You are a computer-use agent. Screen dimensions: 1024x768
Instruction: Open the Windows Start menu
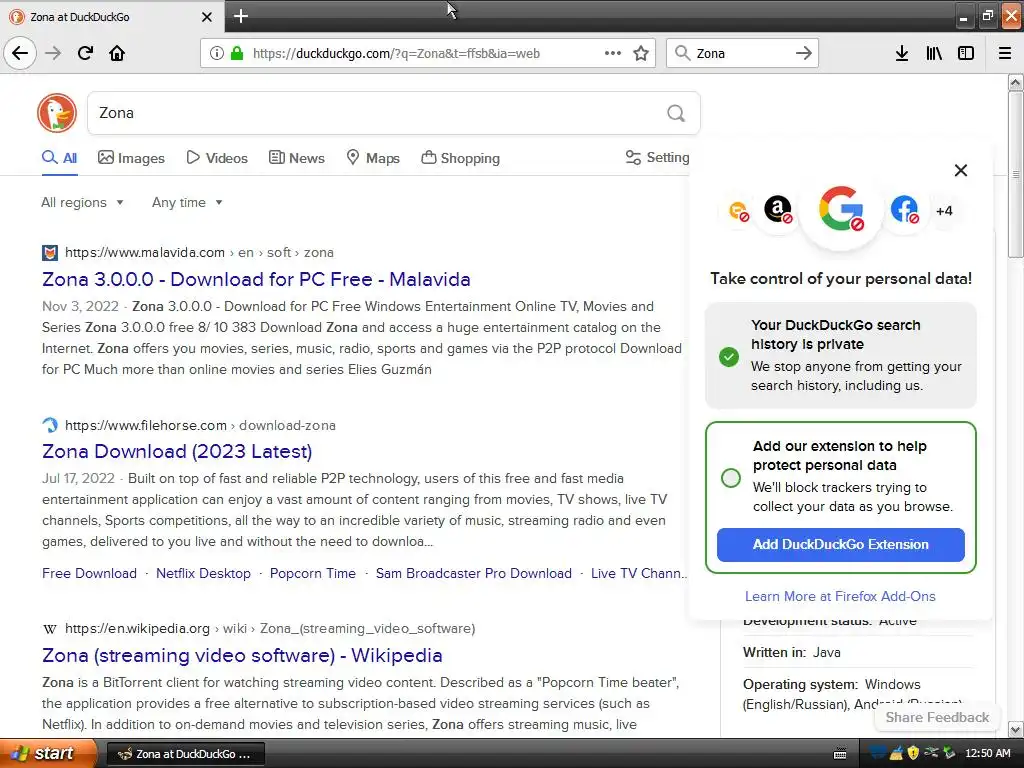[47, 754]
